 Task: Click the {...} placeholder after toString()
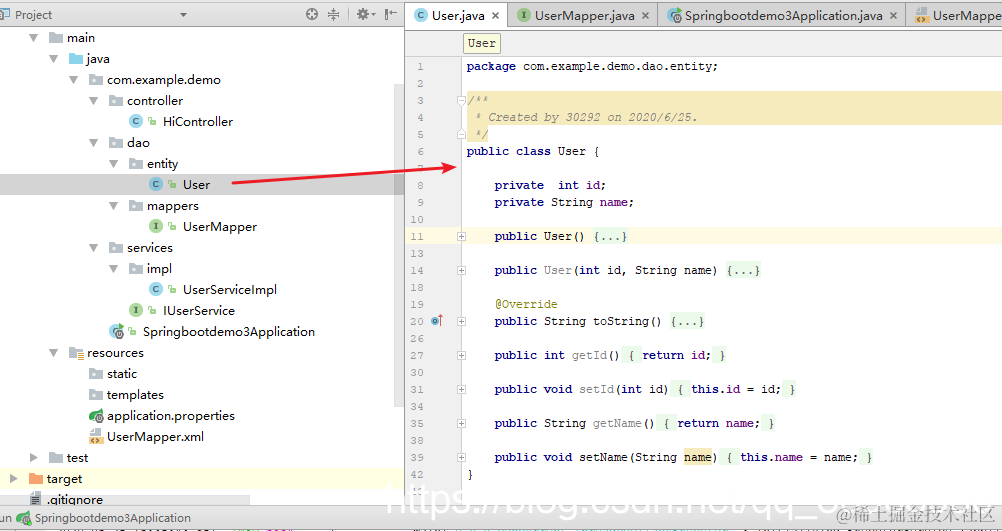point(687,321)
